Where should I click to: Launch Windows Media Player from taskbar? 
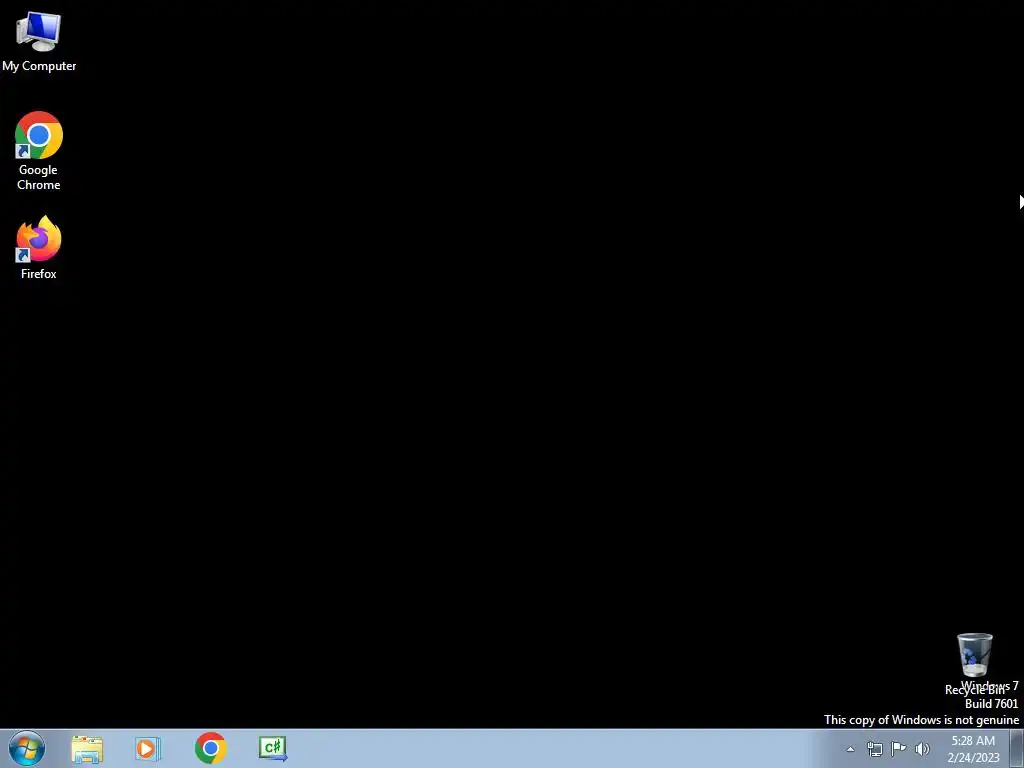tap(148, 748)
